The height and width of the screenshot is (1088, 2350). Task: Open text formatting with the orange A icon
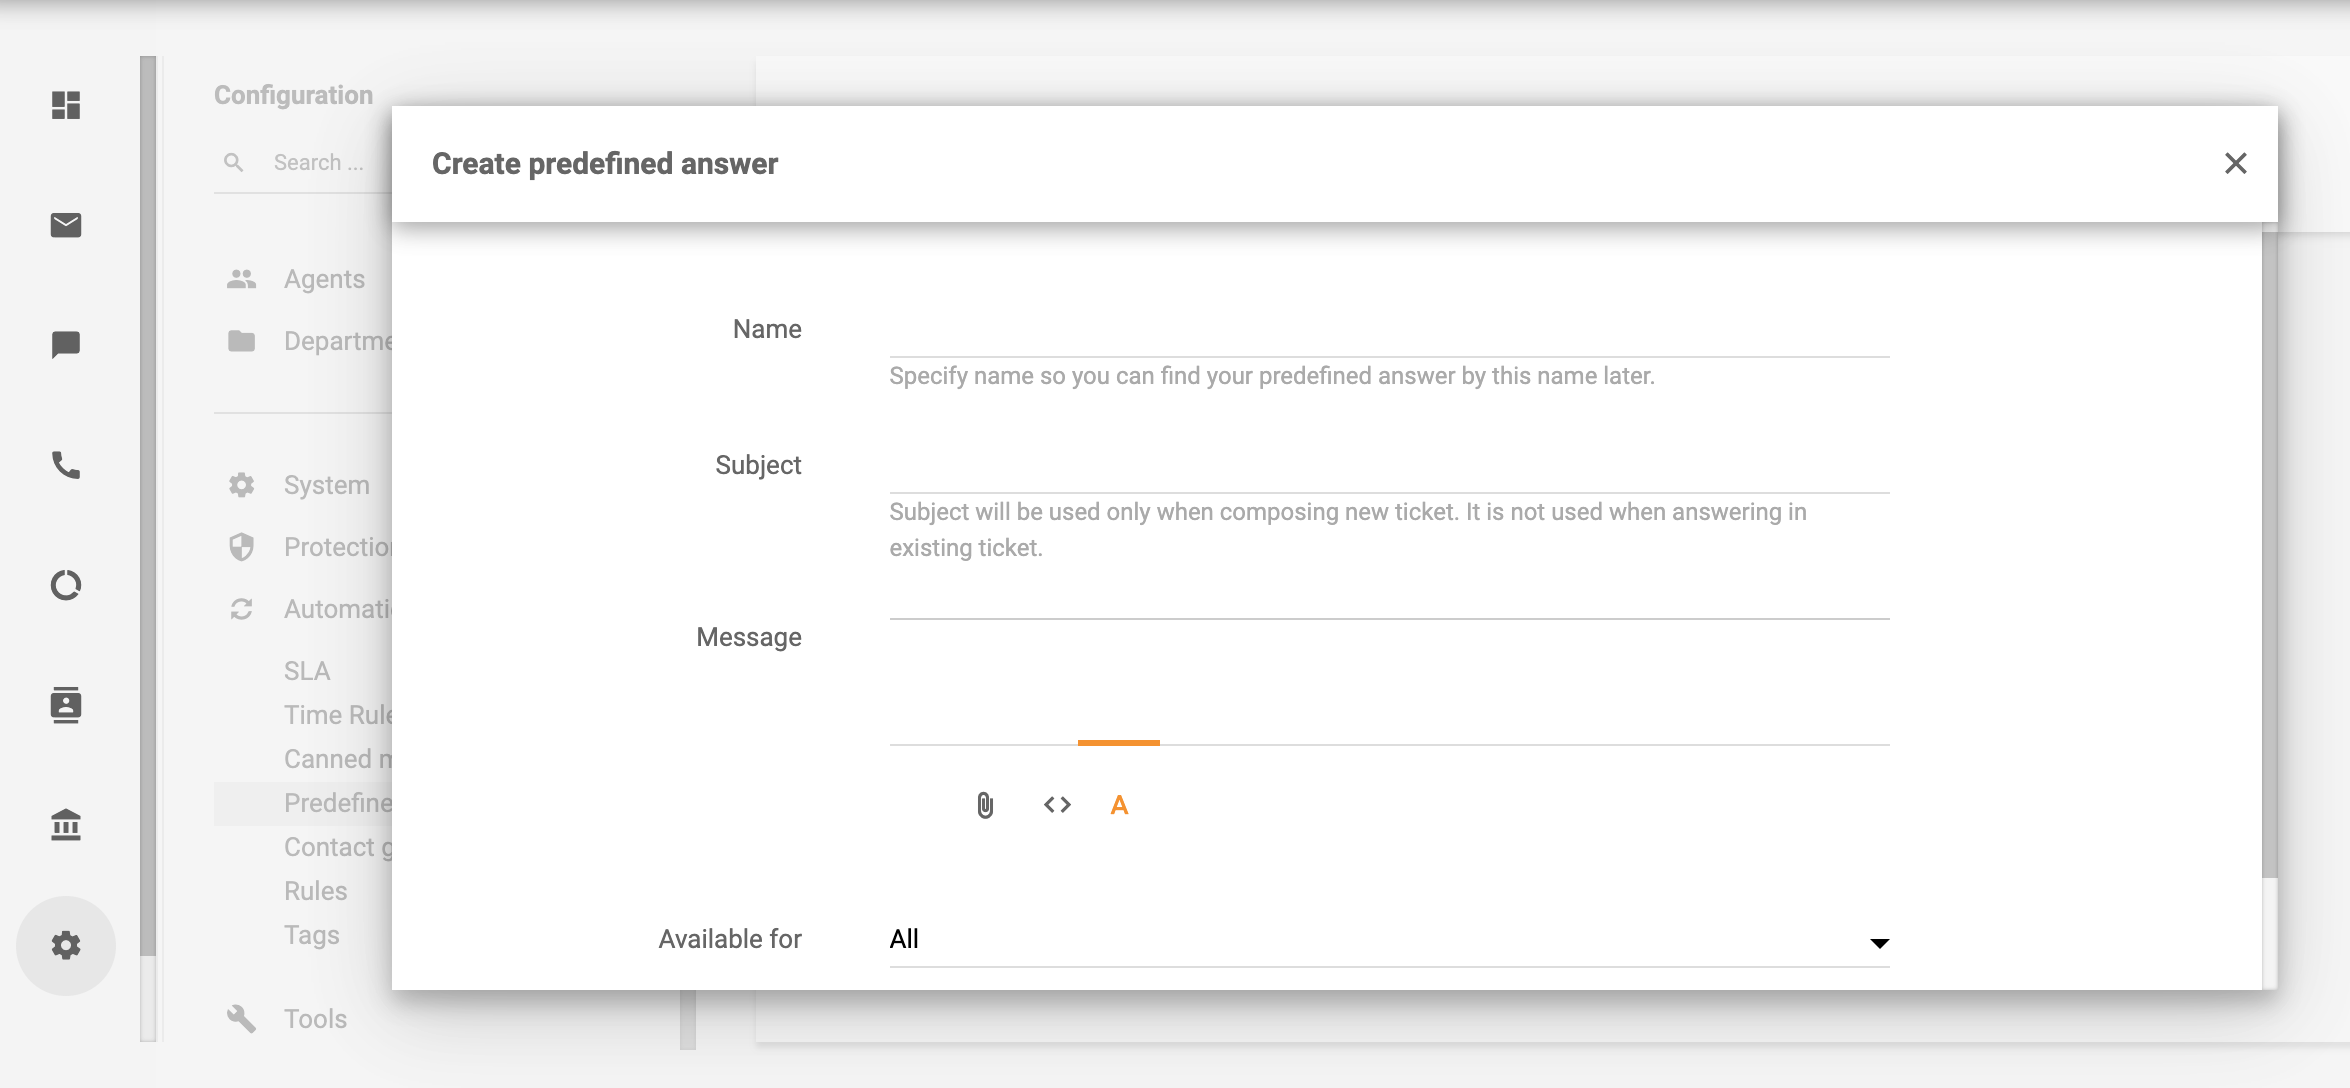[x=1119, y=805]
